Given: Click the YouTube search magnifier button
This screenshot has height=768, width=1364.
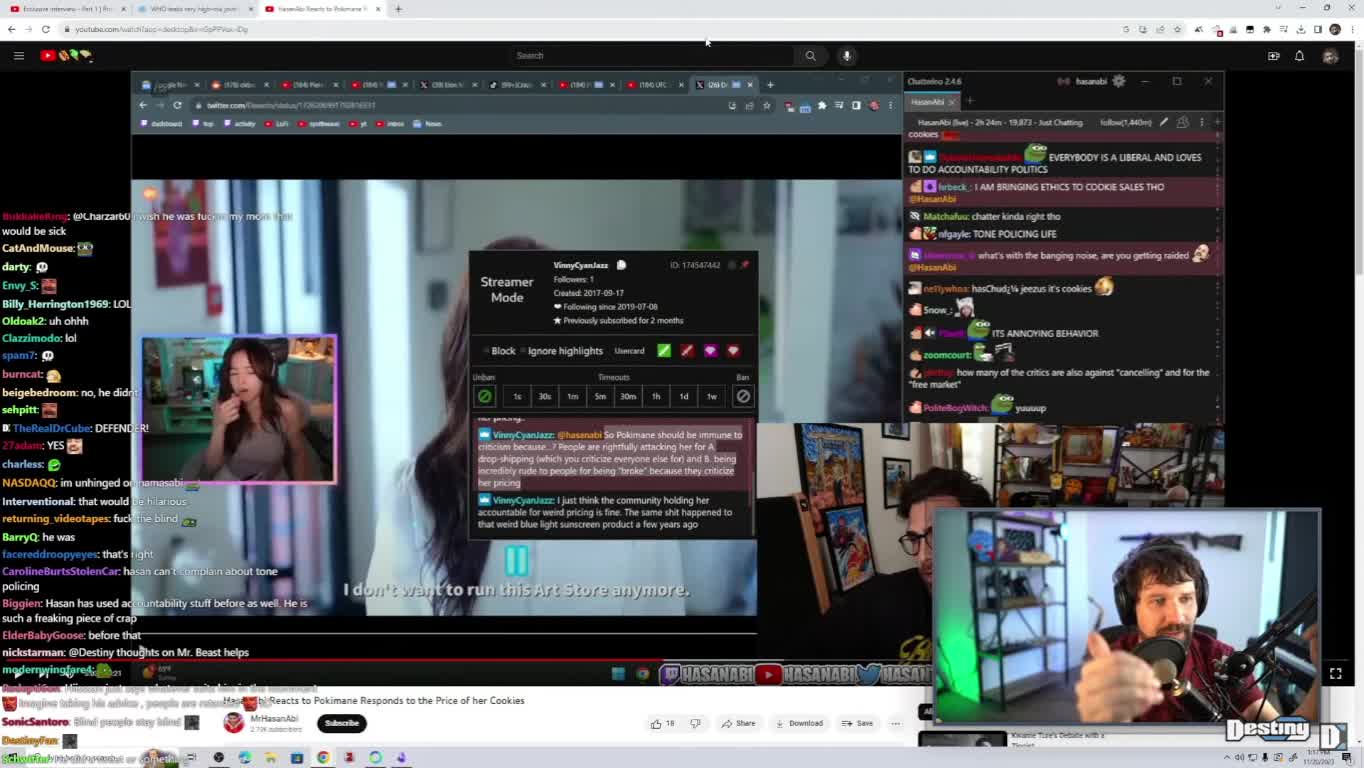Looking at the screenshot, I should [810, 56].
